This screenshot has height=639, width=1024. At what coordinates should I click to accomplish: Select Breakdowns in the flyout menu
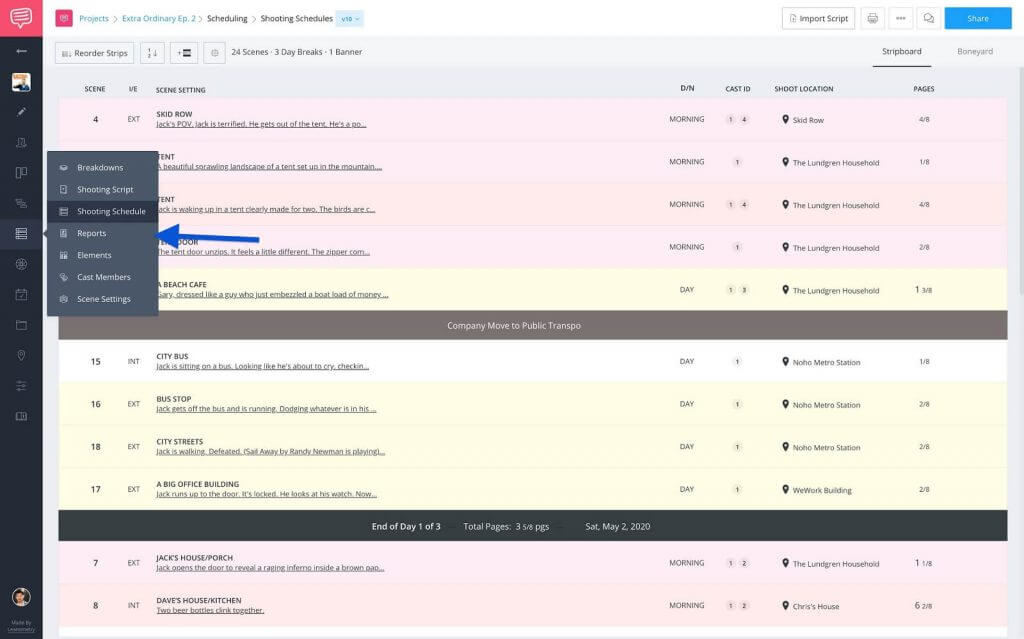click(x=103, y=167)
